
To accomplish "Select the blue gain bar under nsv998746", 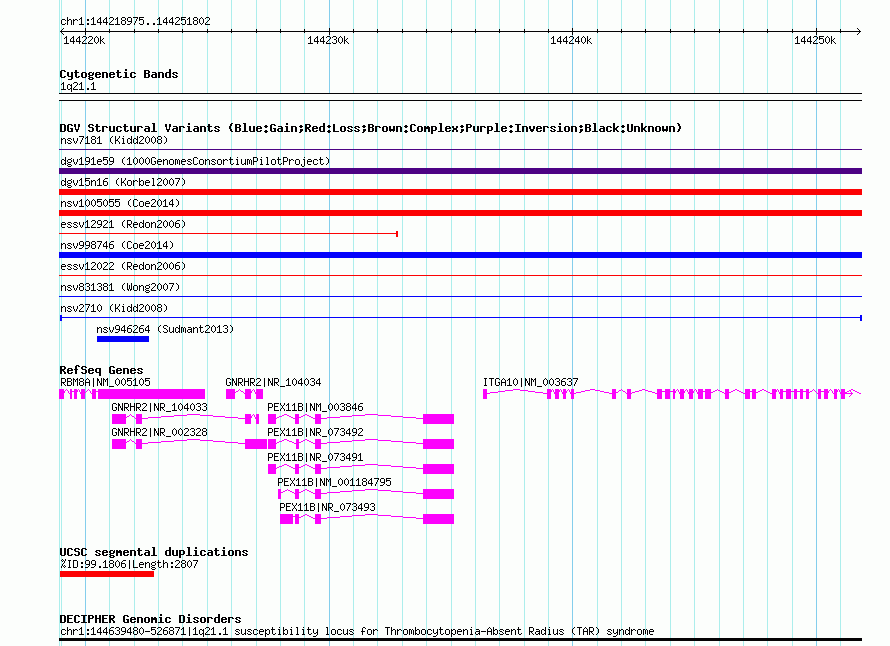I will tap(460, 255).
